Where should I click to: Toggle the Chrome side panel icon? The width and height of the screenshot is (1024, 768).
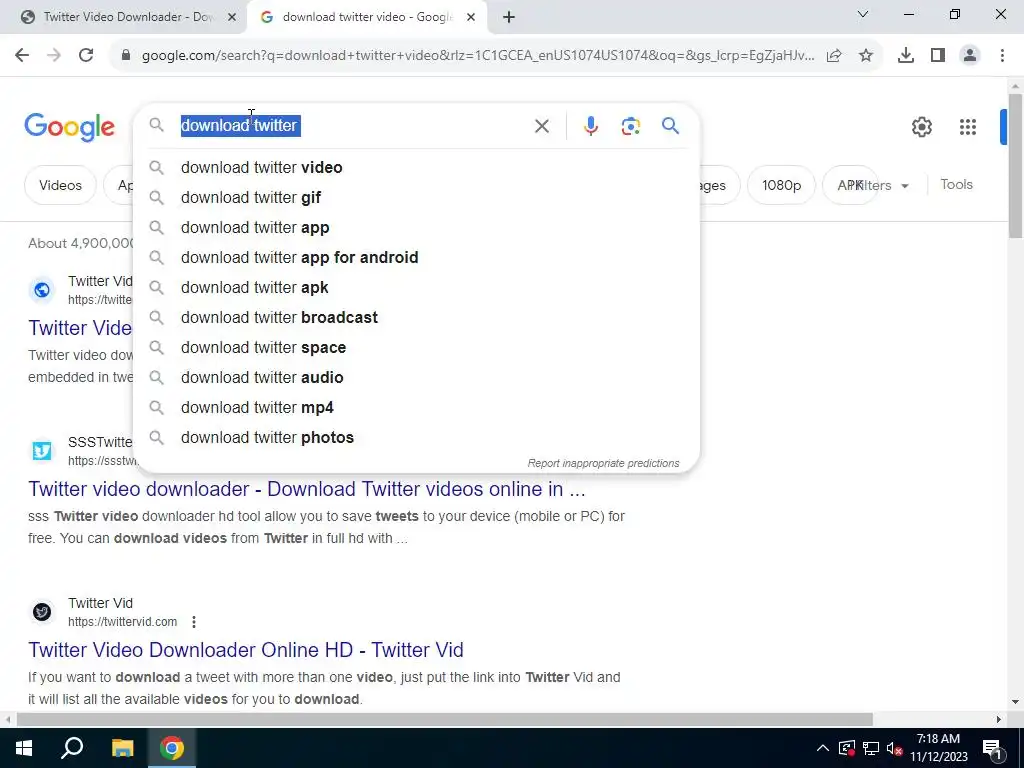[x=938, y=56]
